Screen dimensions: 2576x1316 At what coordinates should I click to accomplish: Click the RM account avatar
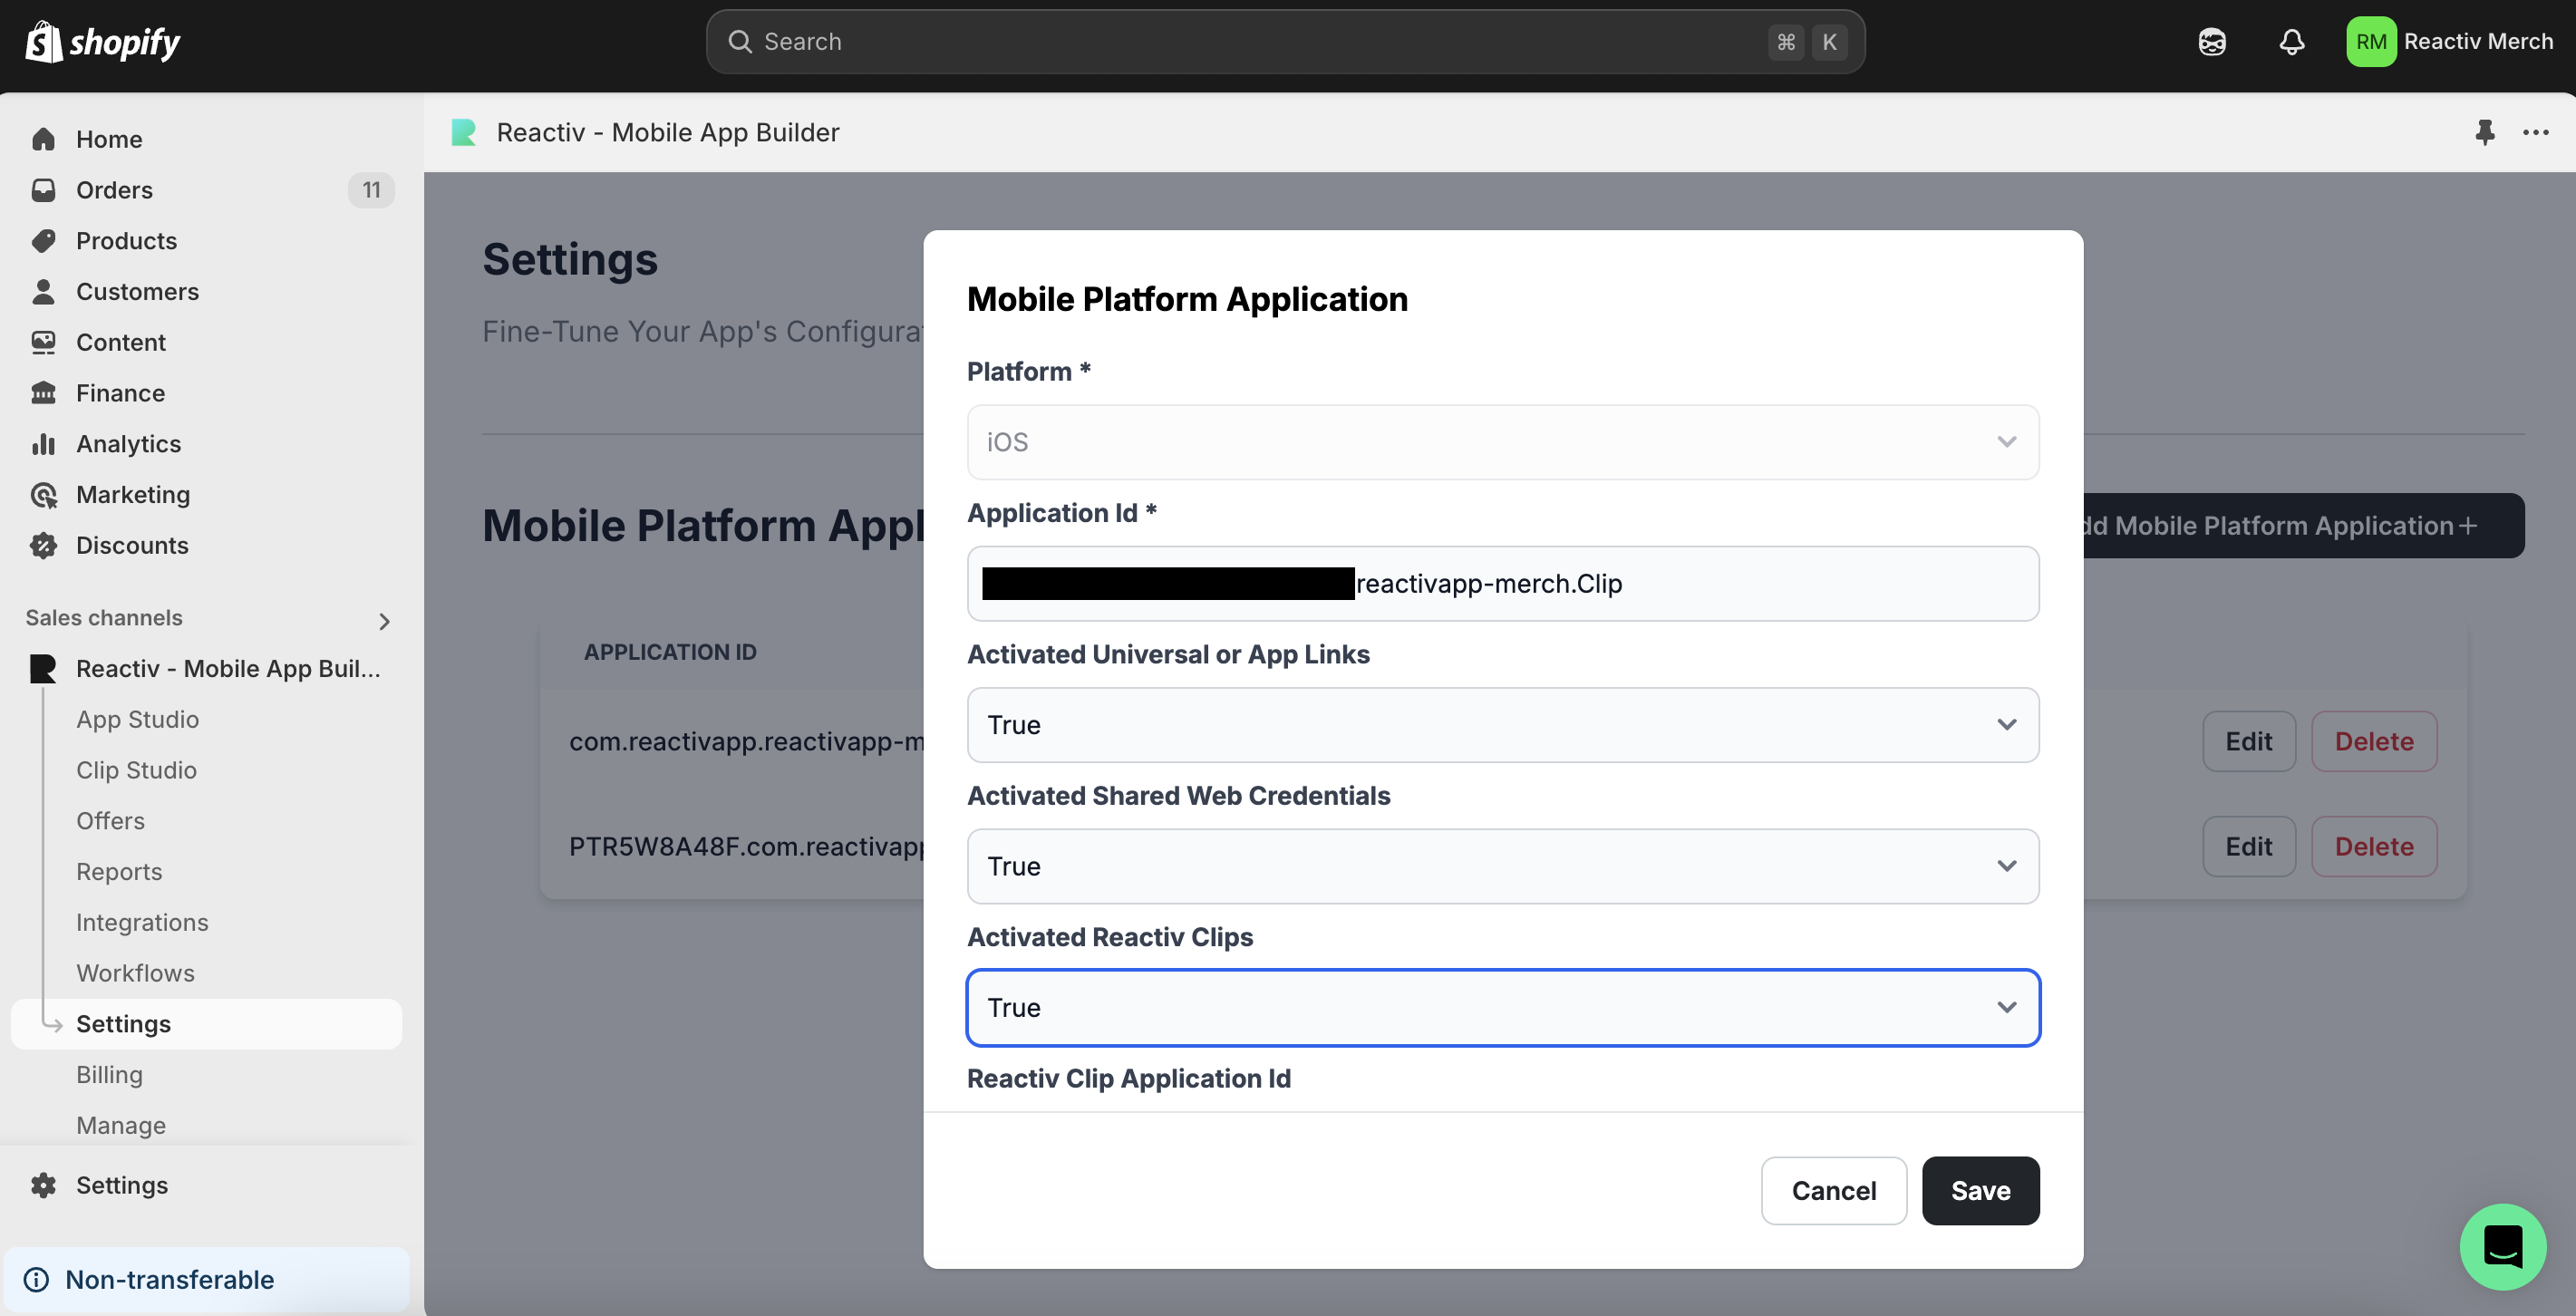click(x=2370, y=42)
